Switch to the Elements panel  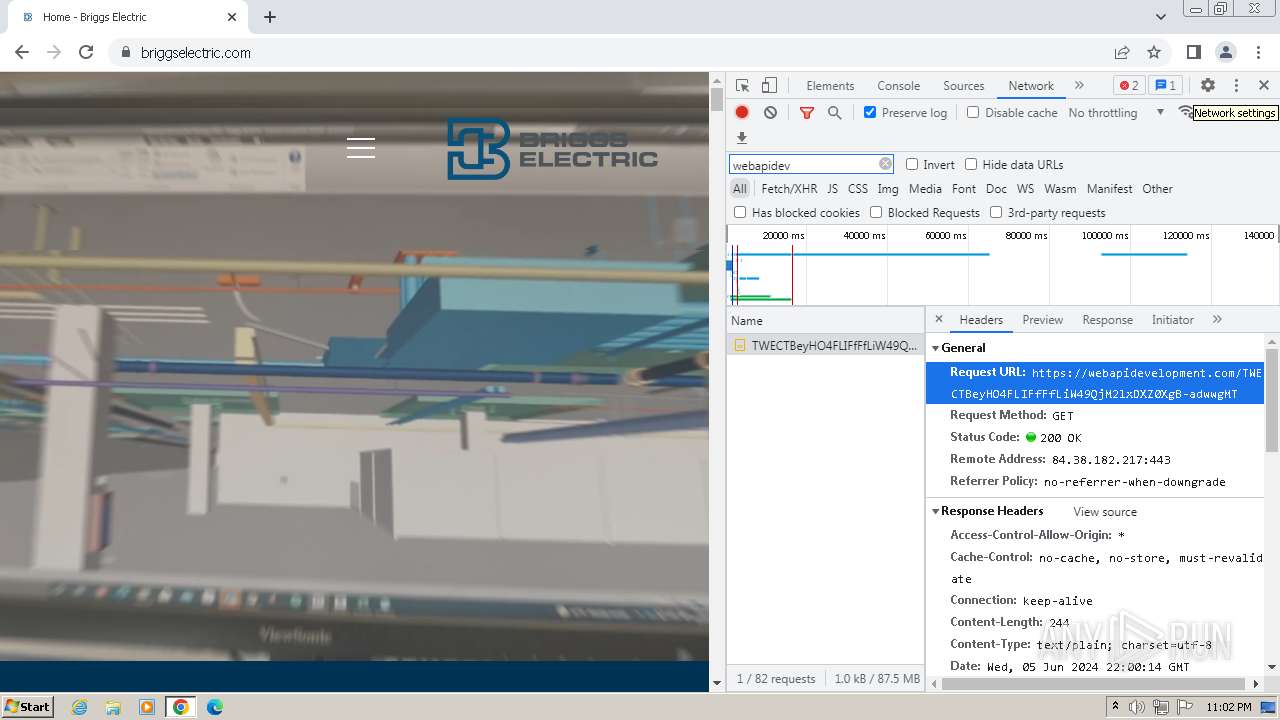point(830,86)
